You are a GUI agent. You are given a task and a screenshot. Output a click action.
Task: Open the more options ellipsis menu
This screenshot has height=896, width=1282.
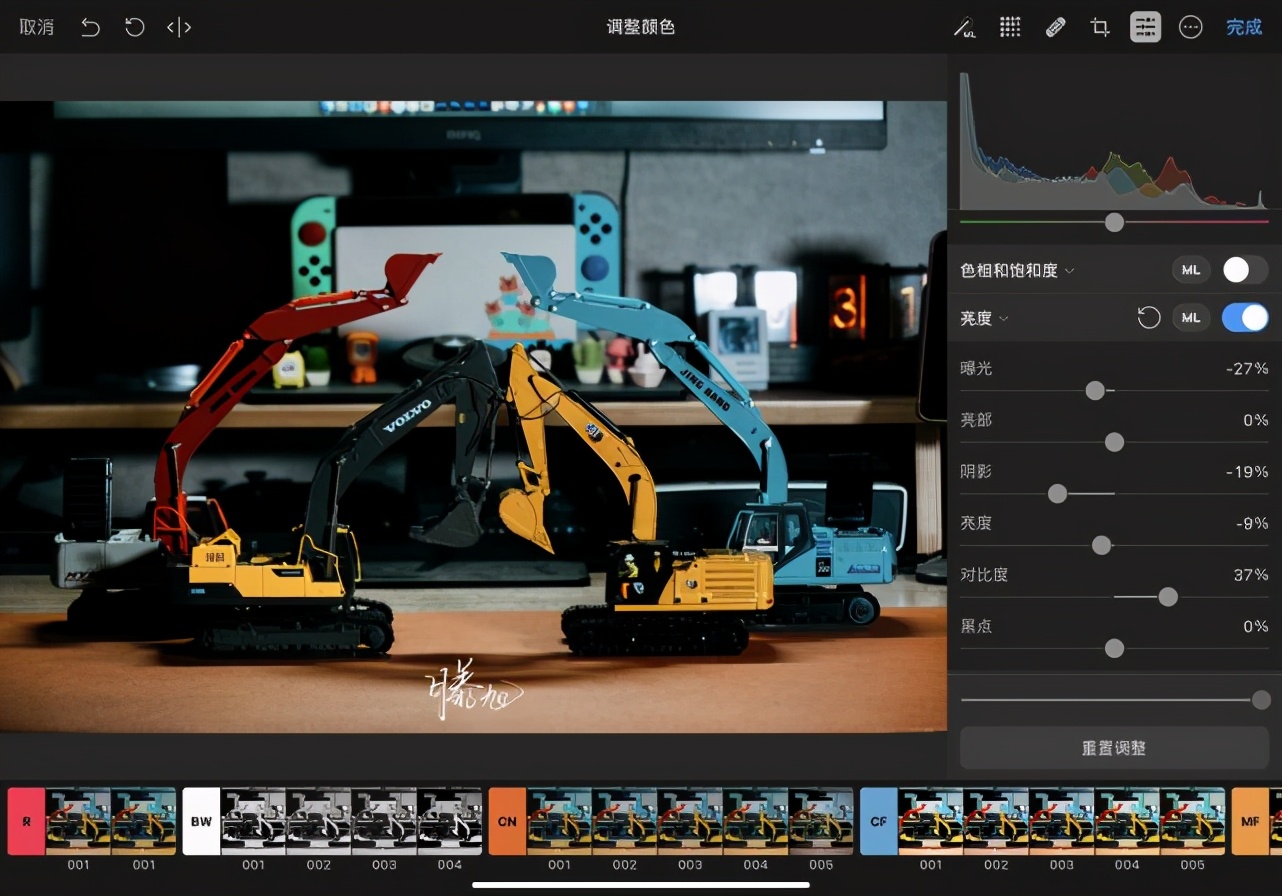1190,27
